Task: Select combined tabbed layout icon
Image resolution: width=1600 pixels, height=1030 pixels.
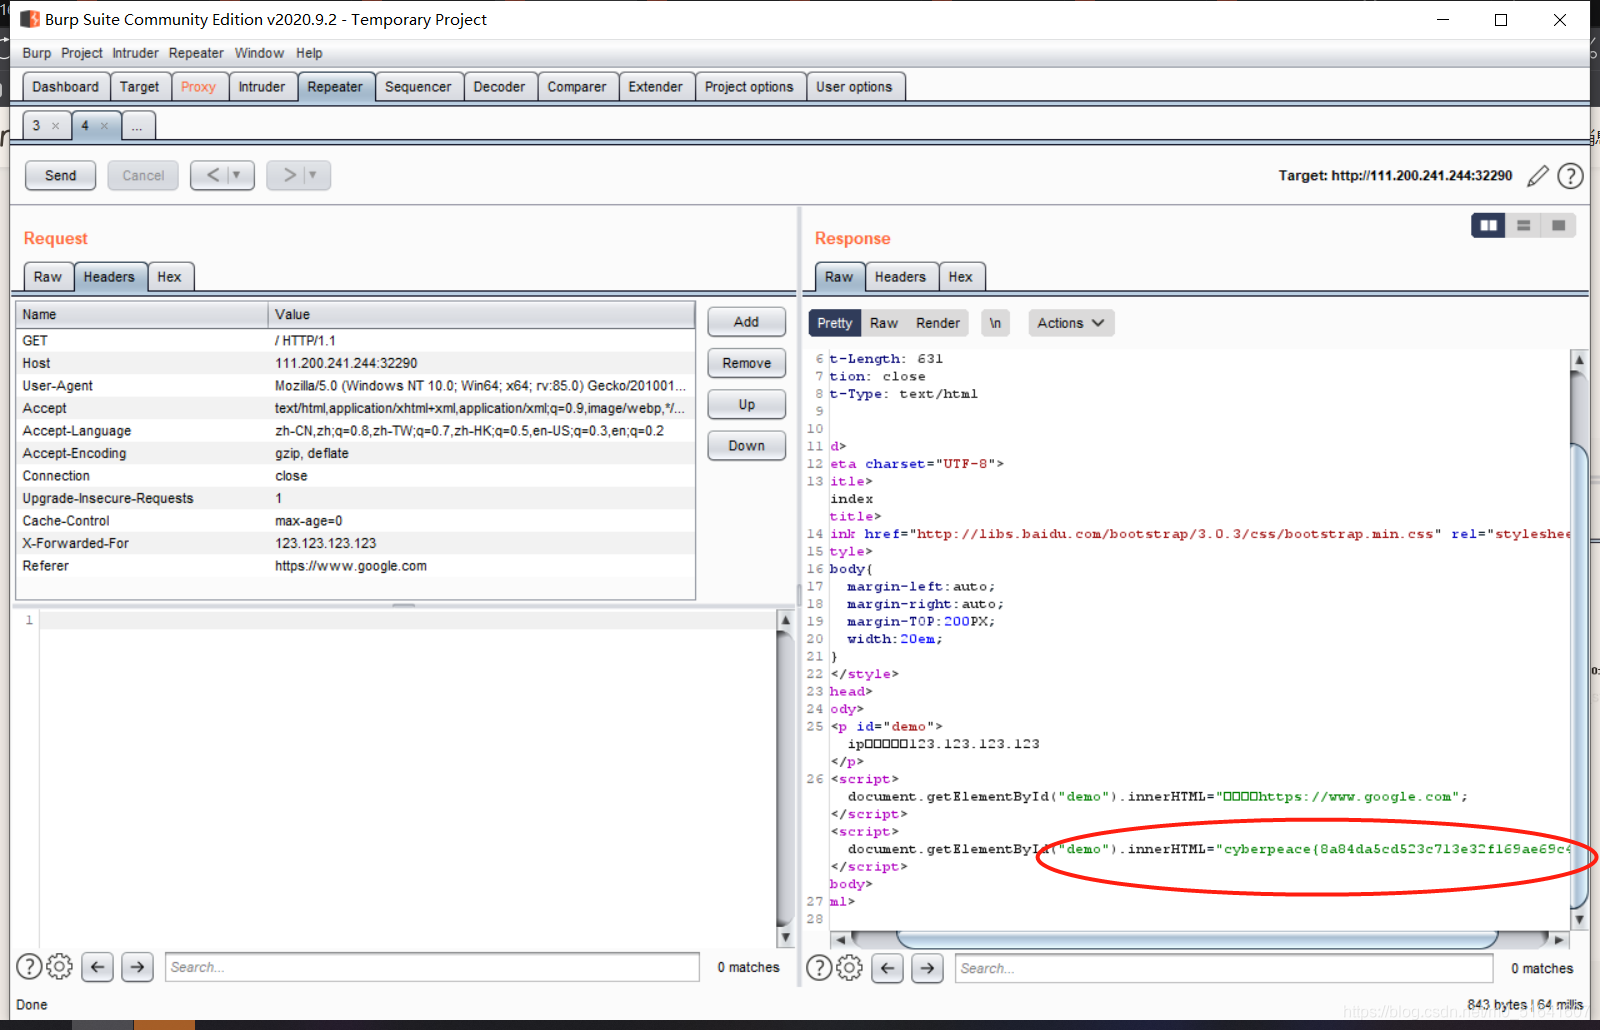Action: tap(1558, 225)
